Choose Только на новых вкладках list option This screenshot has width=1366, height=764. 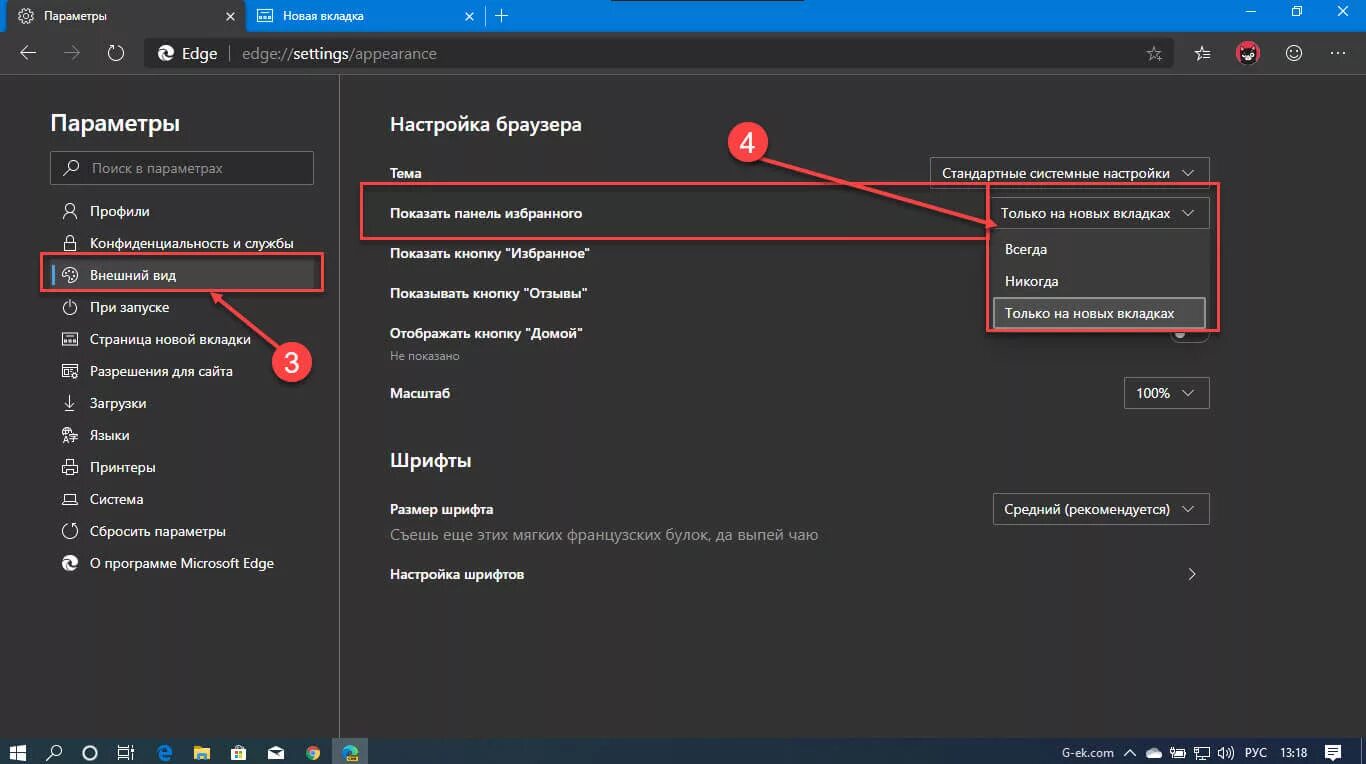pos(1098,313)
